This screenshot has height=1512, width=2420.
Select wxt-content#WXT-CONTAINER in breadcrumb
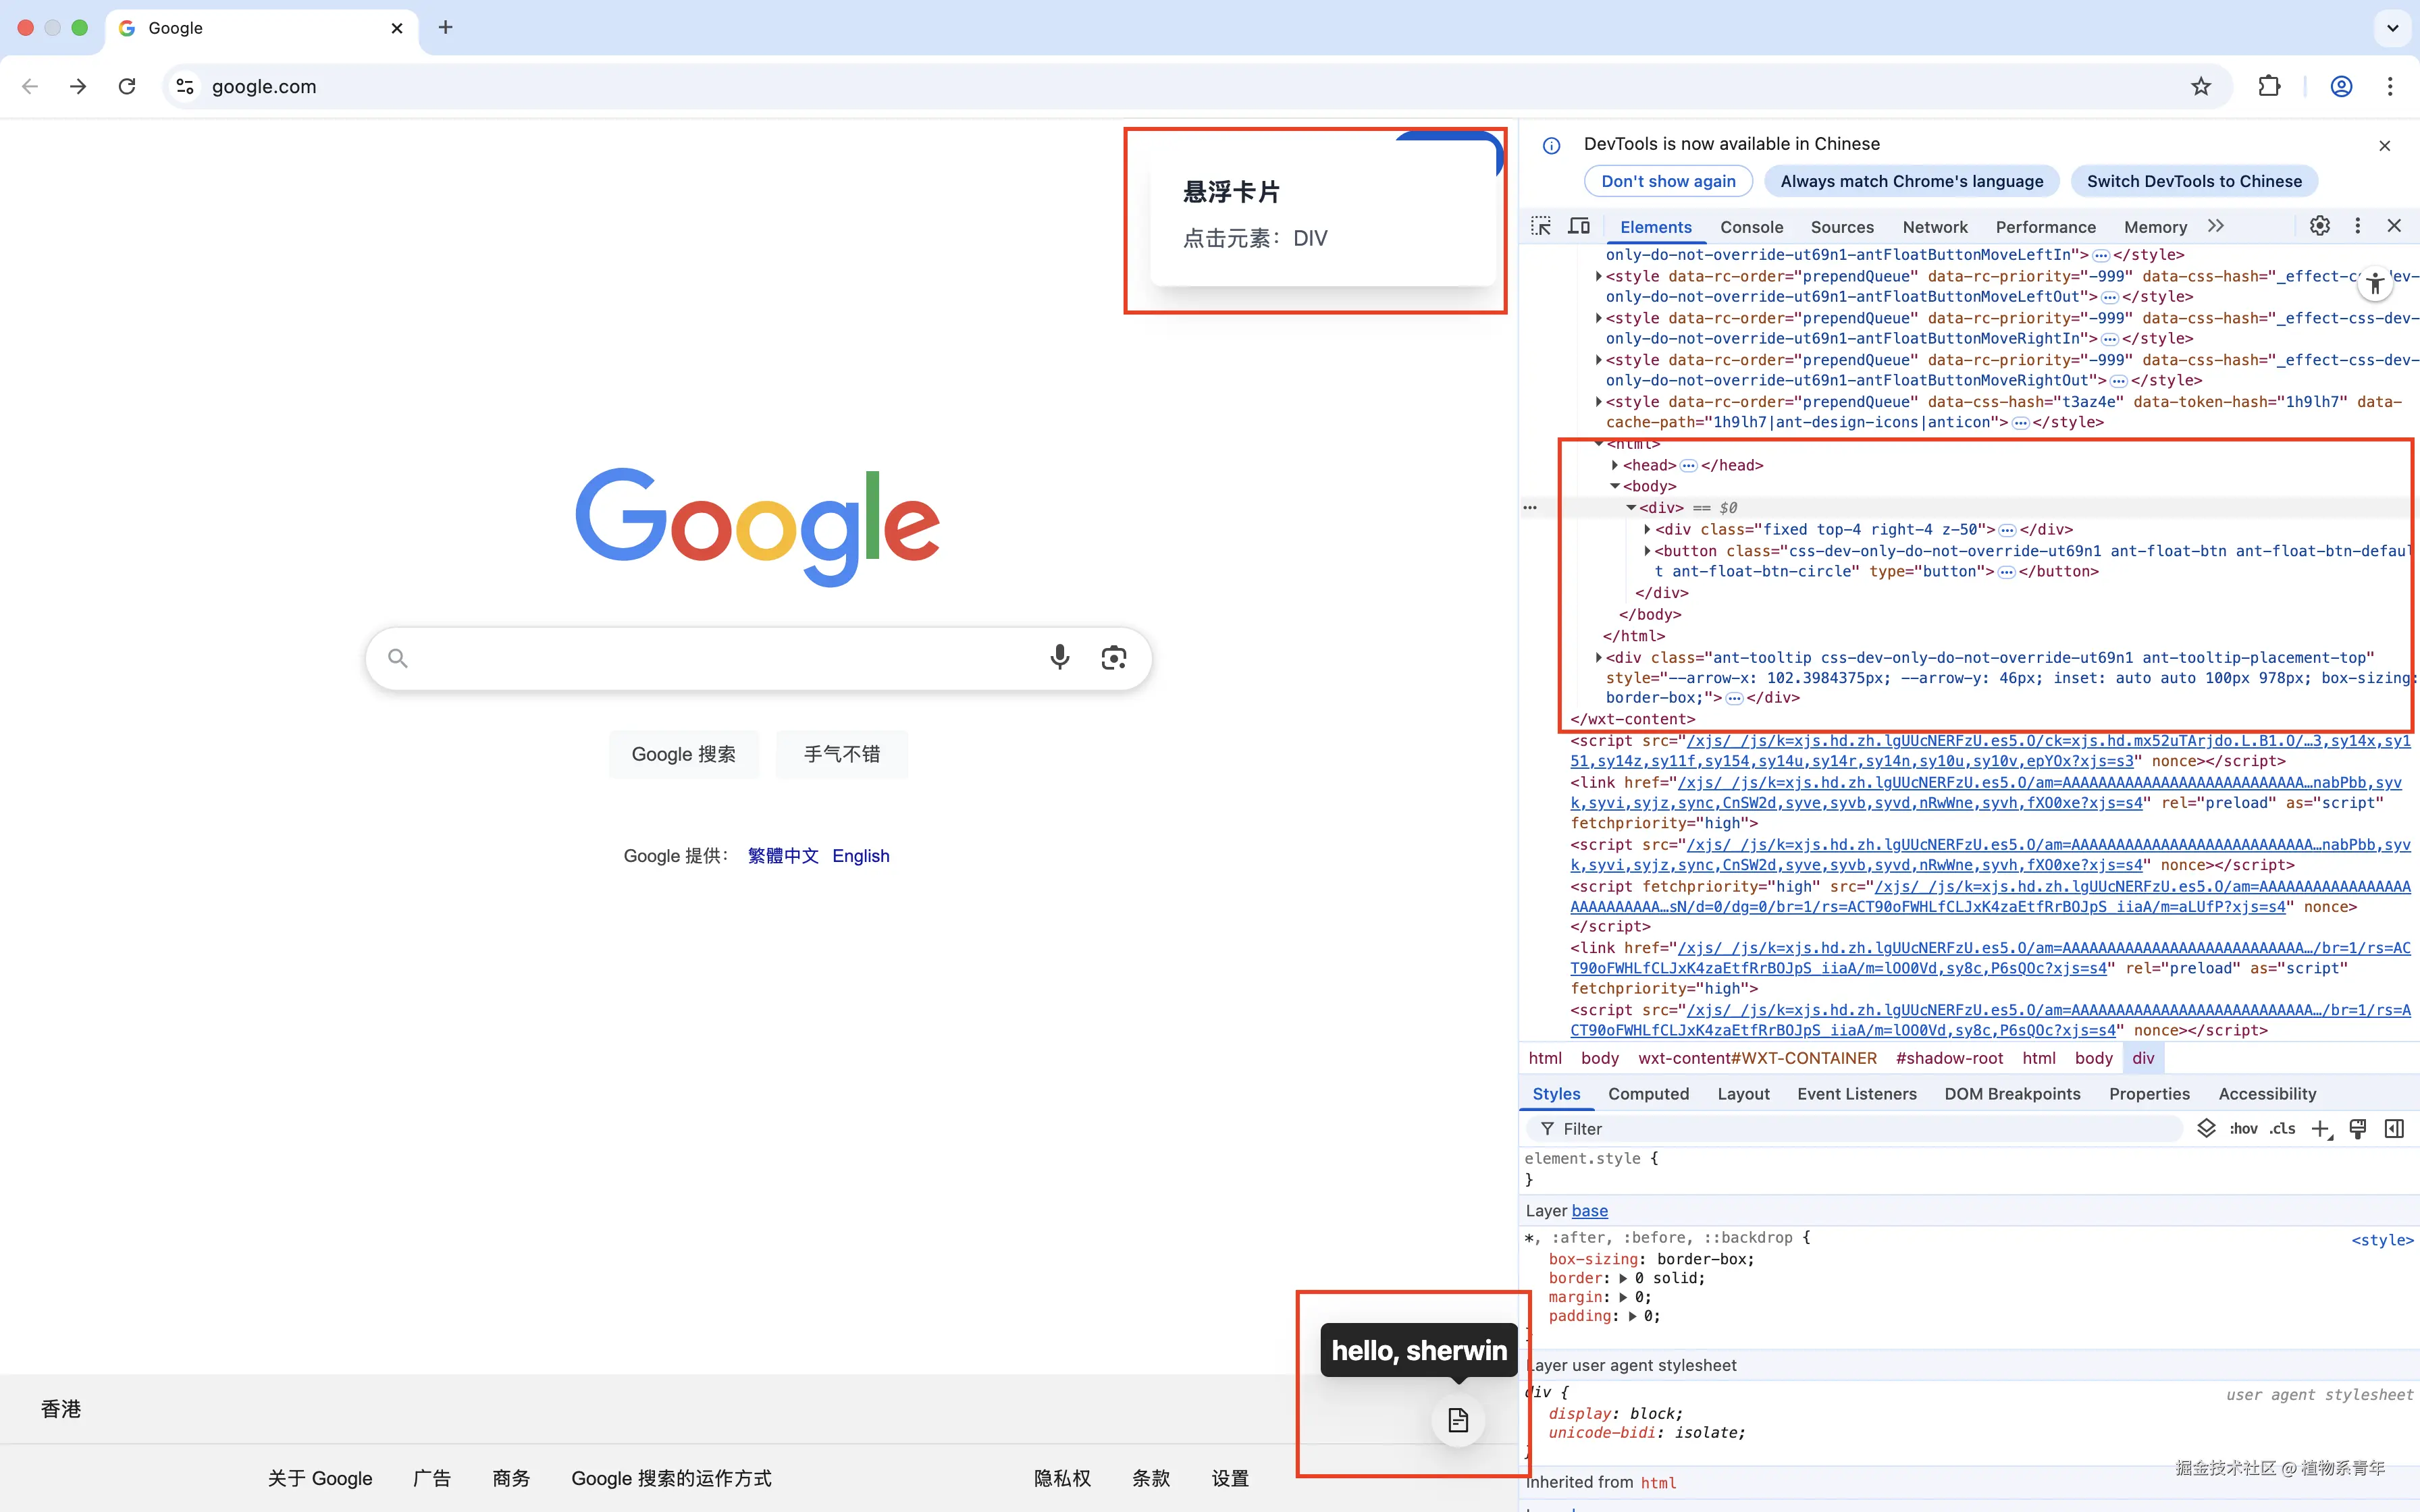pyautogui.click(x=1757, y=1058)
